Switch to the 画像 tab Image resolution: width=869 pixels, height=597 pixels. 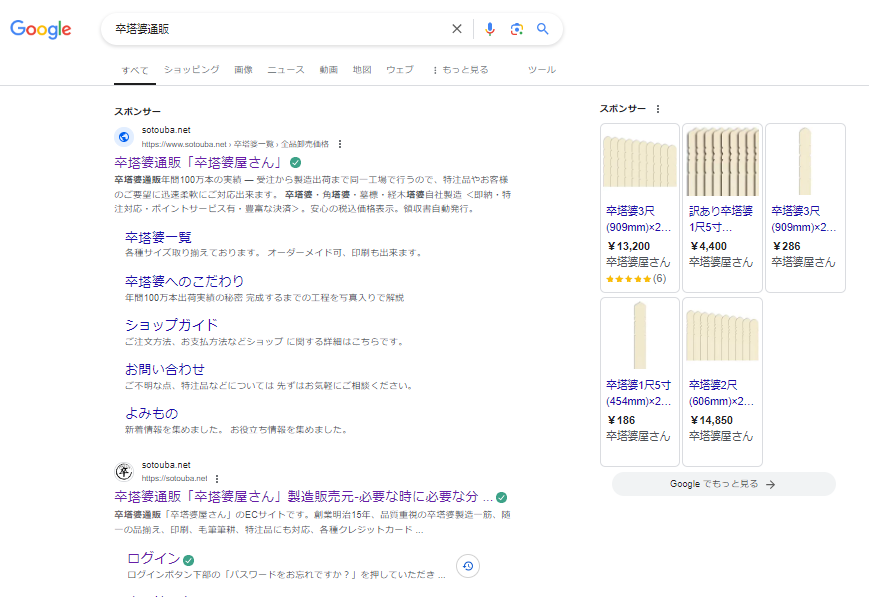coord(243,70)
